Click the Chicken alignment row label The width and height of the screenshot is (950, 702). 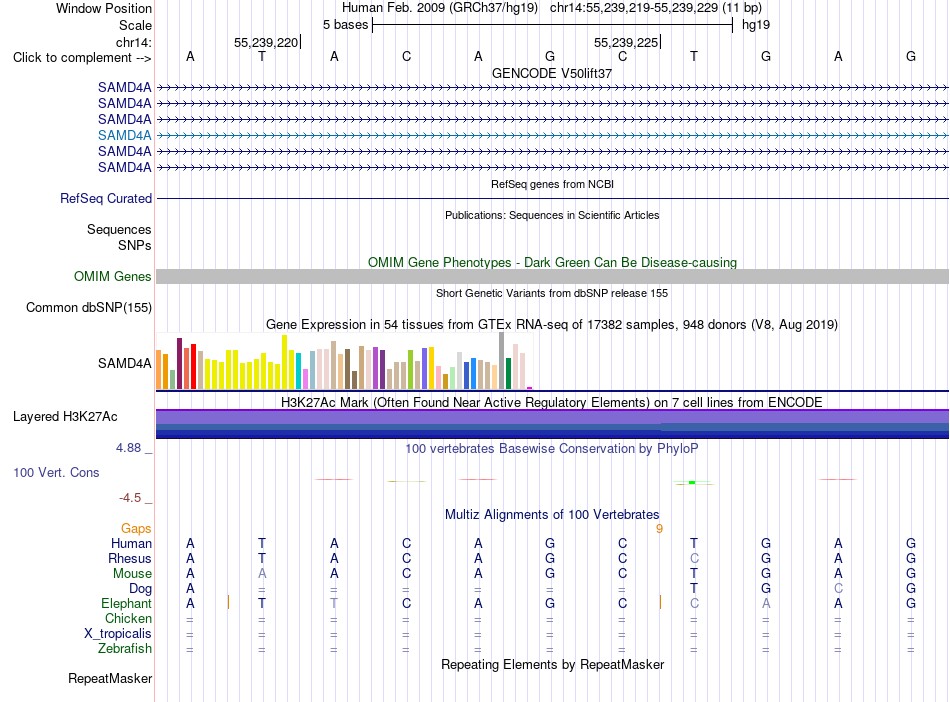128,618
